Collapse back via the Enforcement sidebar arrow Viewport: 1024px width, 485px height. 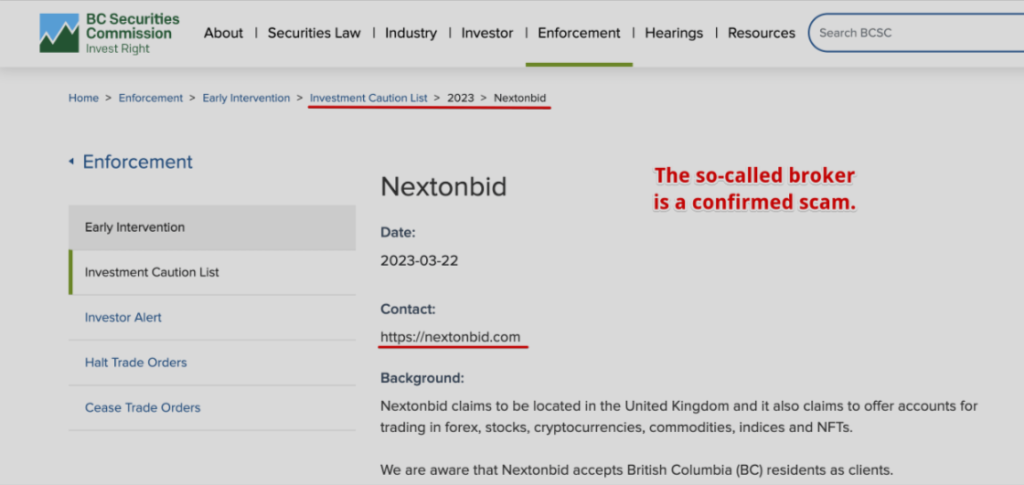click(72, 162)
